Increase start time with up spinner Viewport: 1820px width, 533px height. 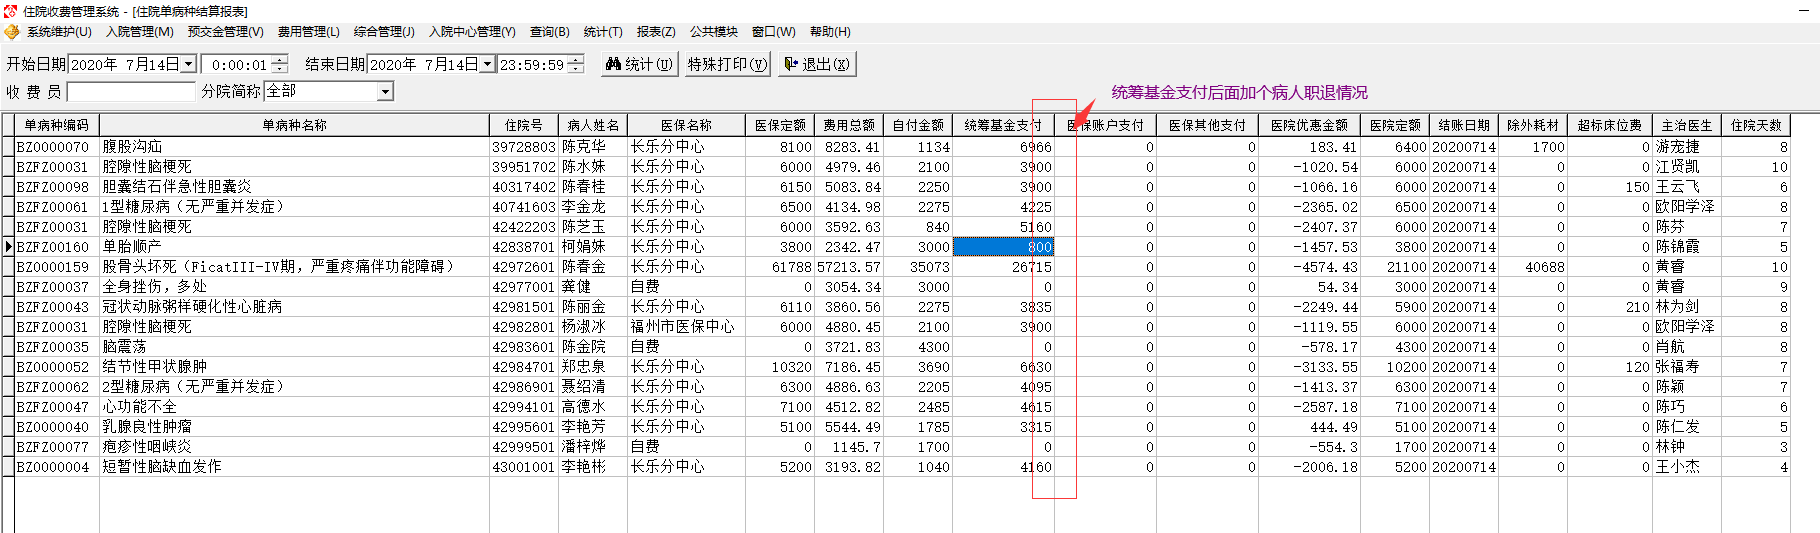pos(279,60)
